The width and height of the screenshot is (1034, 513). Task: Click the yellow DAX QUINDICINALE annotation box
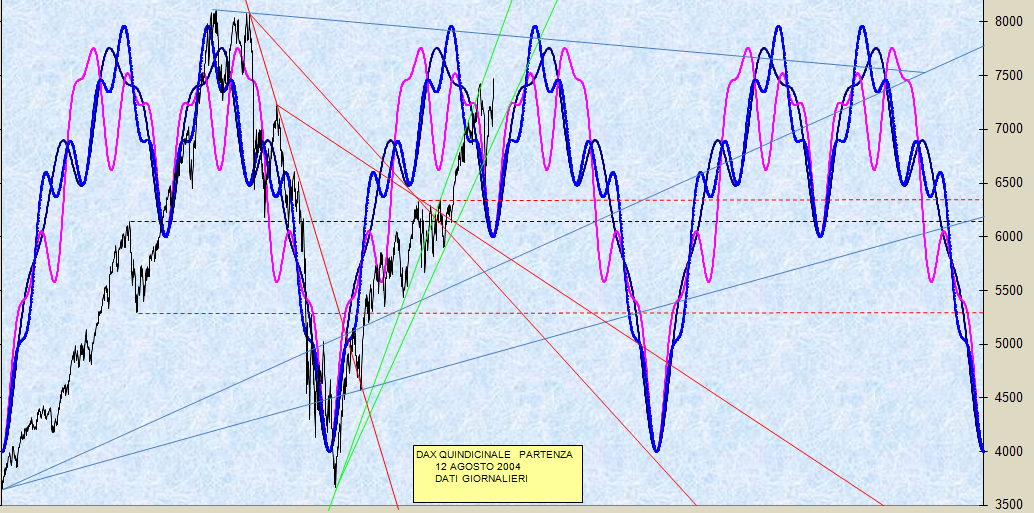click(498, 474)
